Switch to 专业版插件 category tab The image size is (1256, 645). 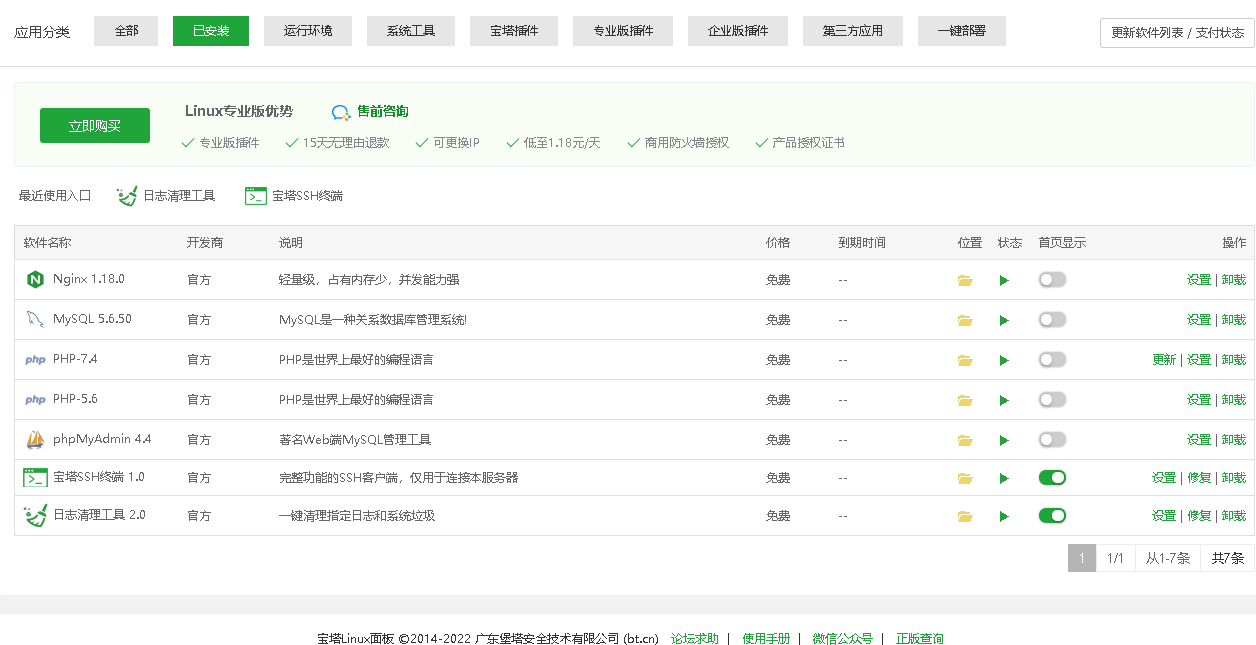coord(623,31)
